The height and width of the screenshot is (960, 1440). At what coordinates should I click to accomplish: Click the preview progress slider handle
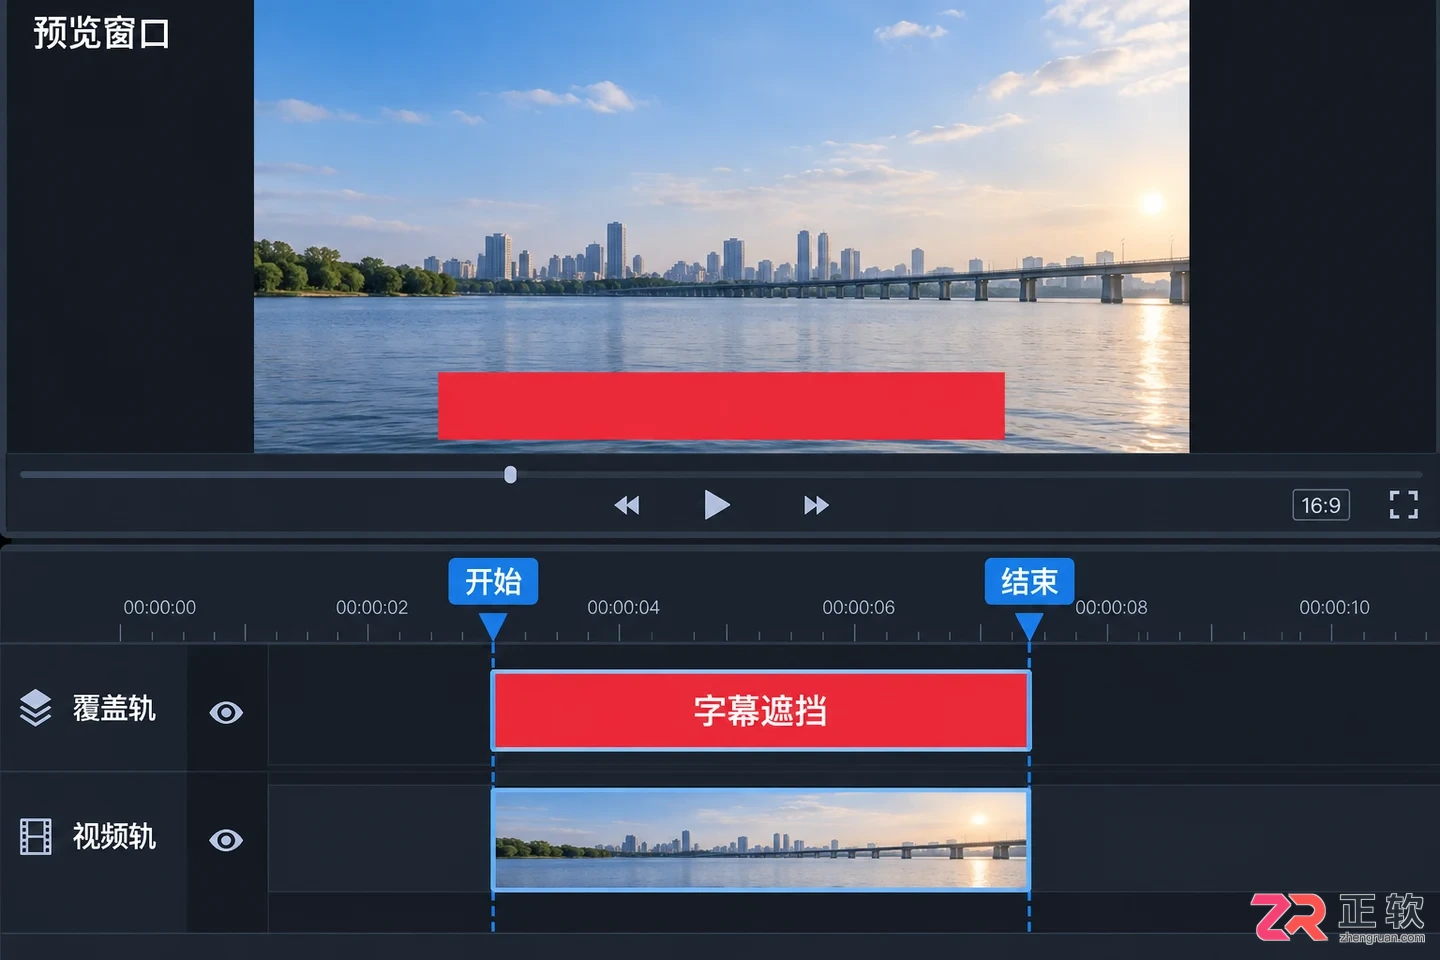(510, 474)
